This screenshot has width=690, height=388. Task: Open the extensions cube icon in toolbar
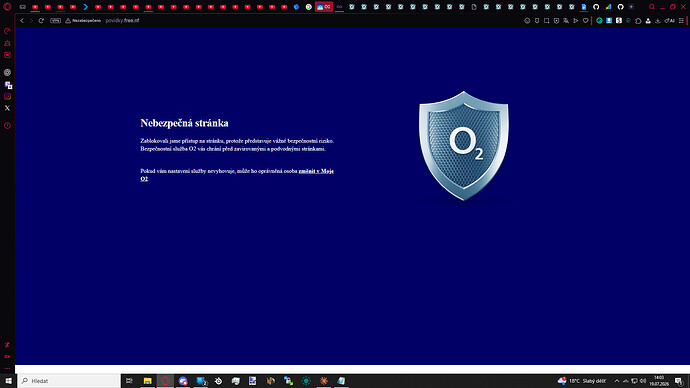(638, 21)
